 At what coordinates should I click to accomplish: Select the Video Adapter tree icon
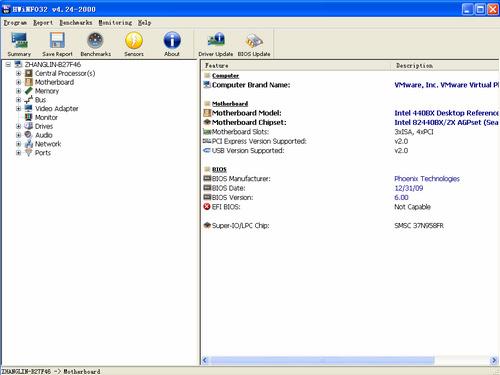(x=29, y=108)
